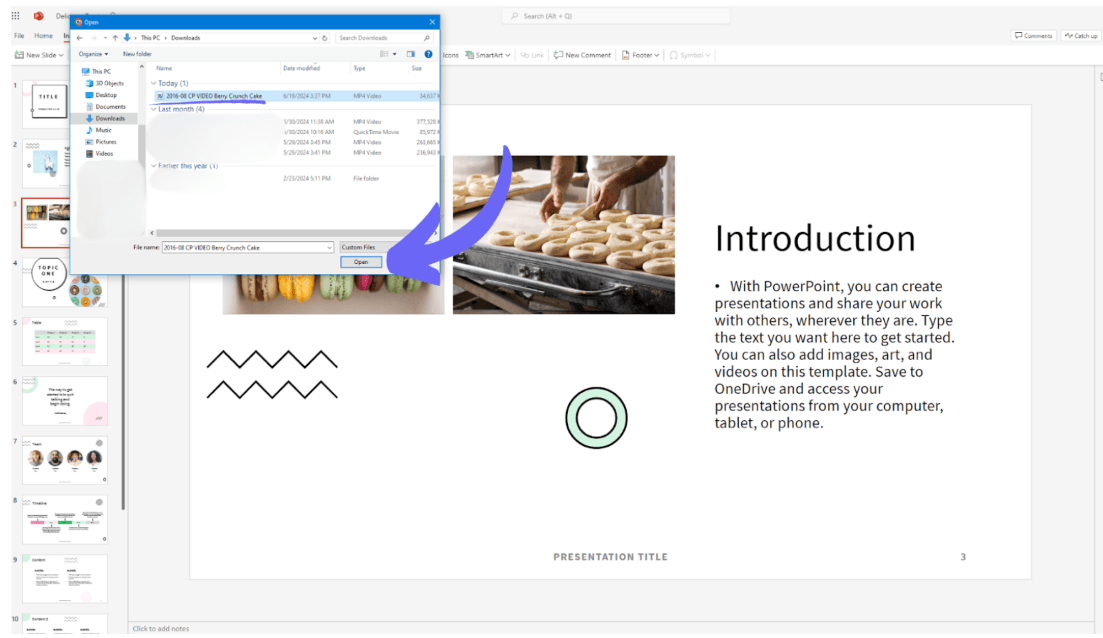
Task: Toggle the preview pane icon in dialog
Action: (411, 54)
